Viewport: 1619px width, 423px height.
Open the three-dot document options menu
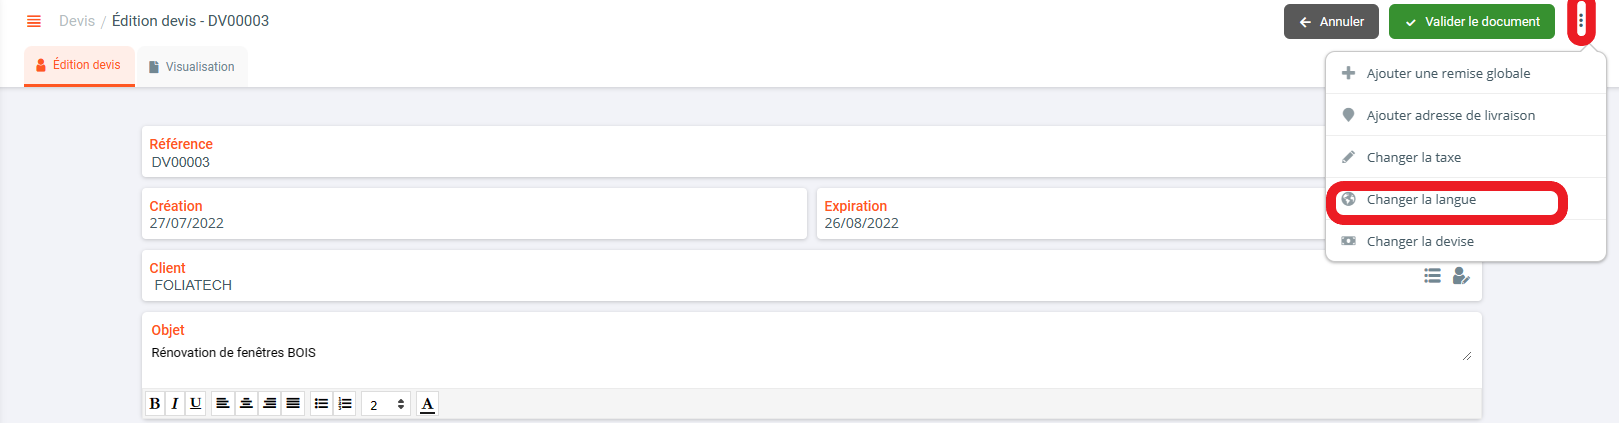point(1580,21)
